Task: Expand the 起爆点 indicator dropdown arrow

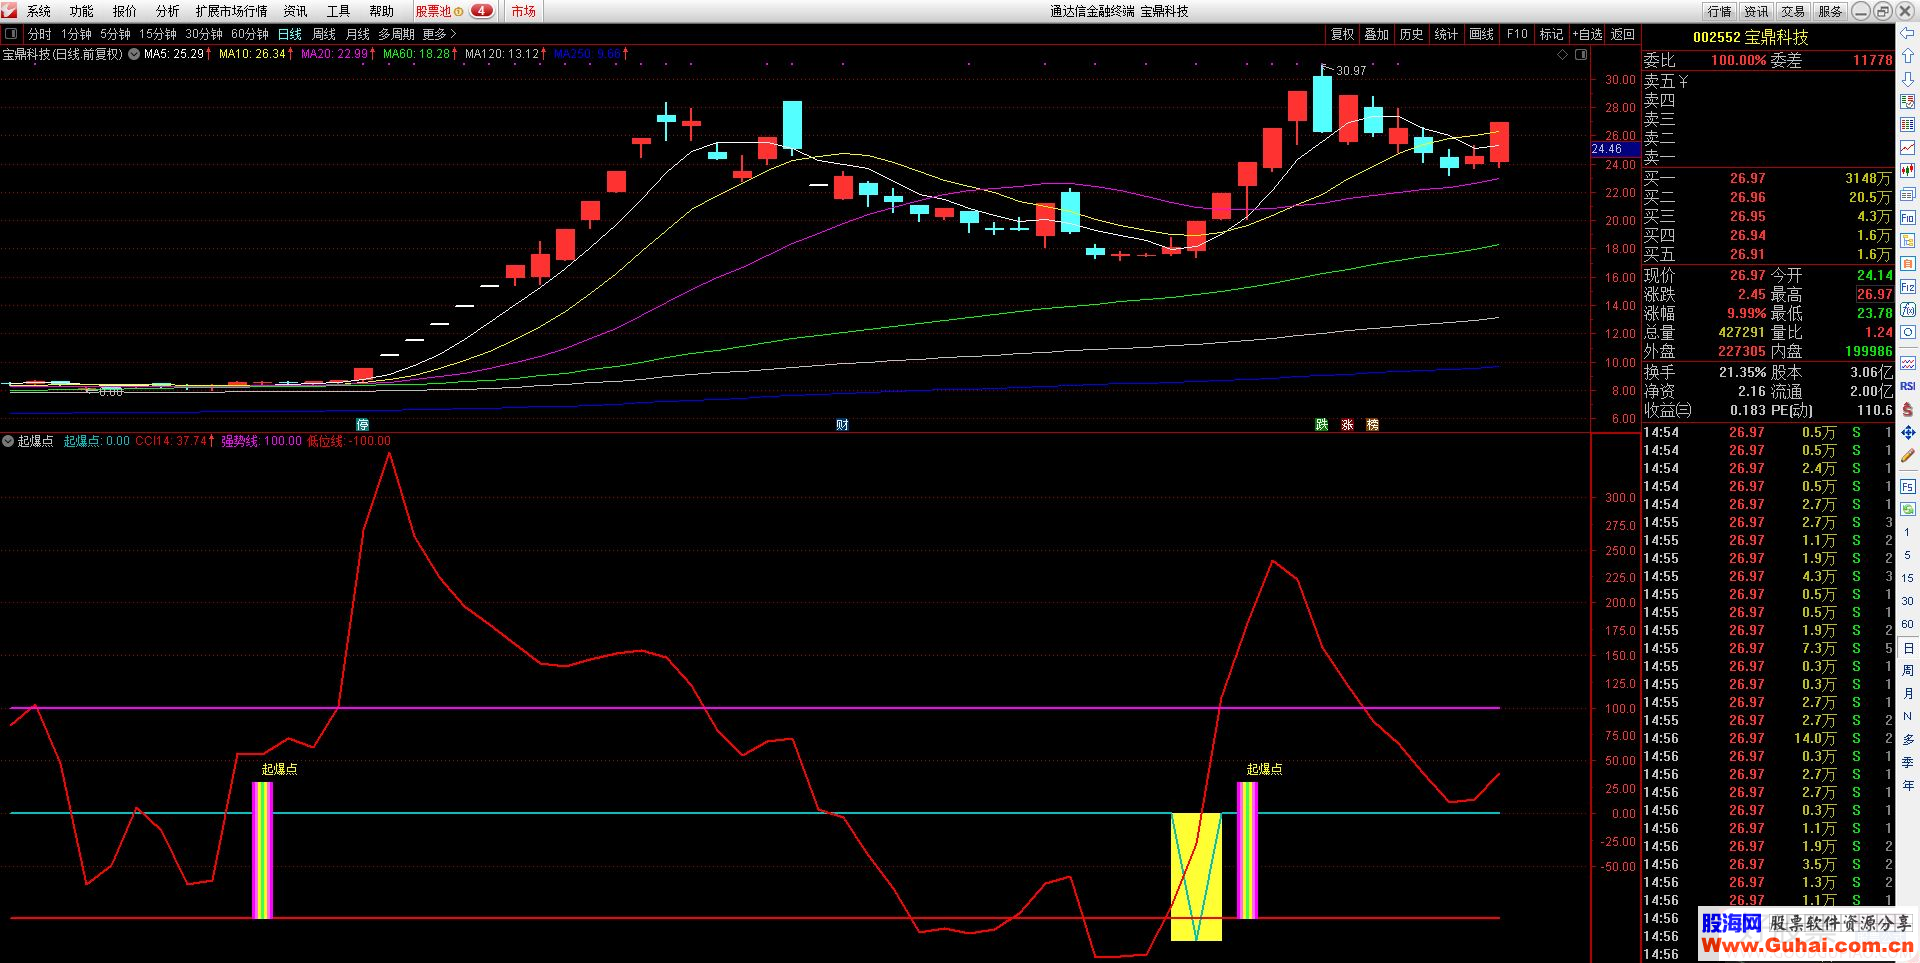Action: coord(8,441)
